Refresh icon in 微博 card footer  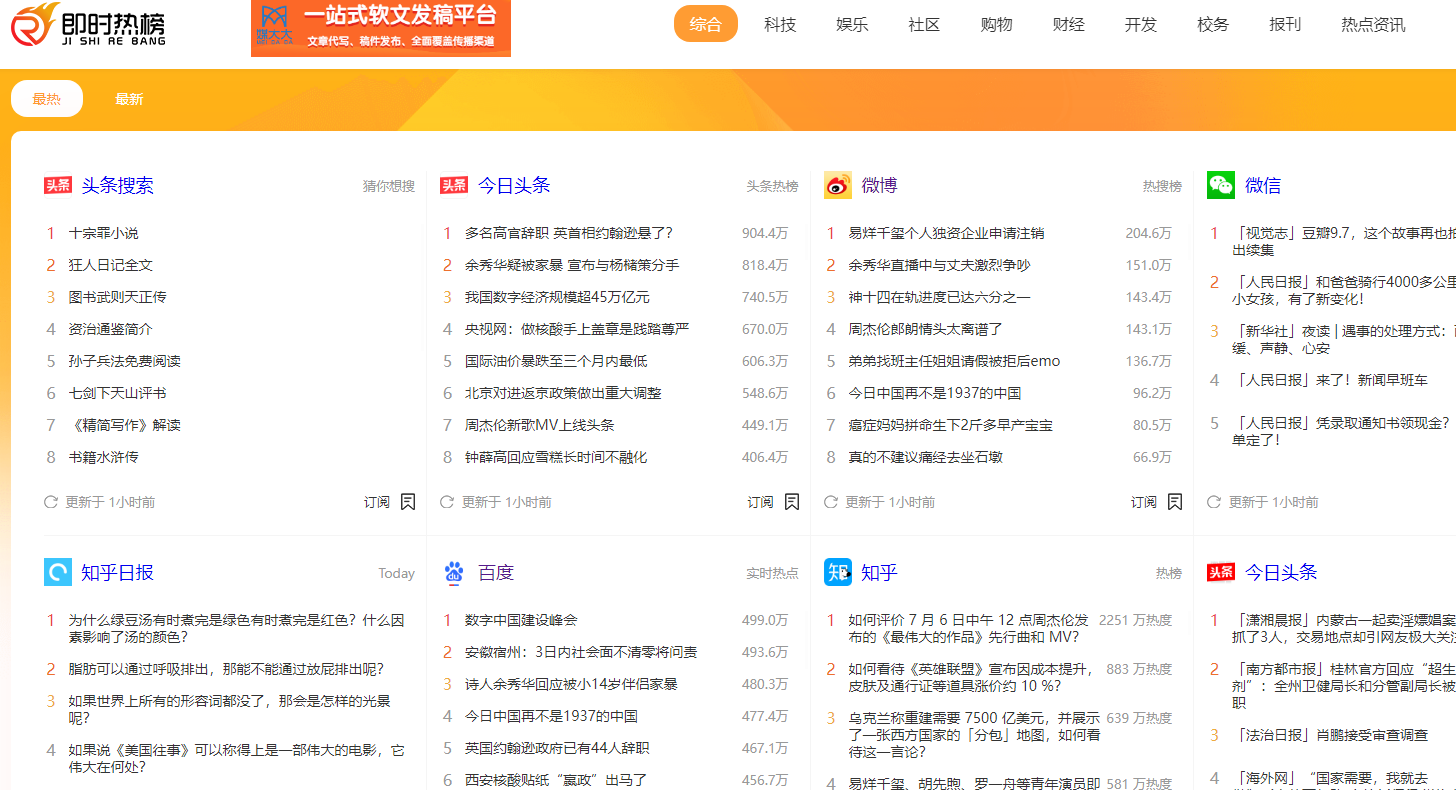[831, 502]
